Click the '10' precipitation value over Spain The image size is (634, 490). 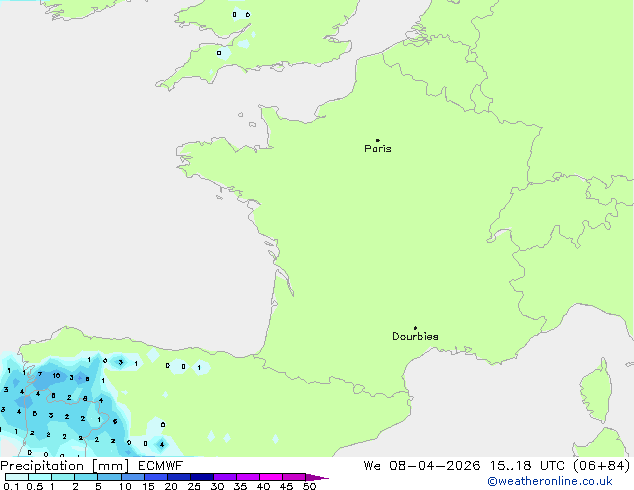tap(56, 376)
